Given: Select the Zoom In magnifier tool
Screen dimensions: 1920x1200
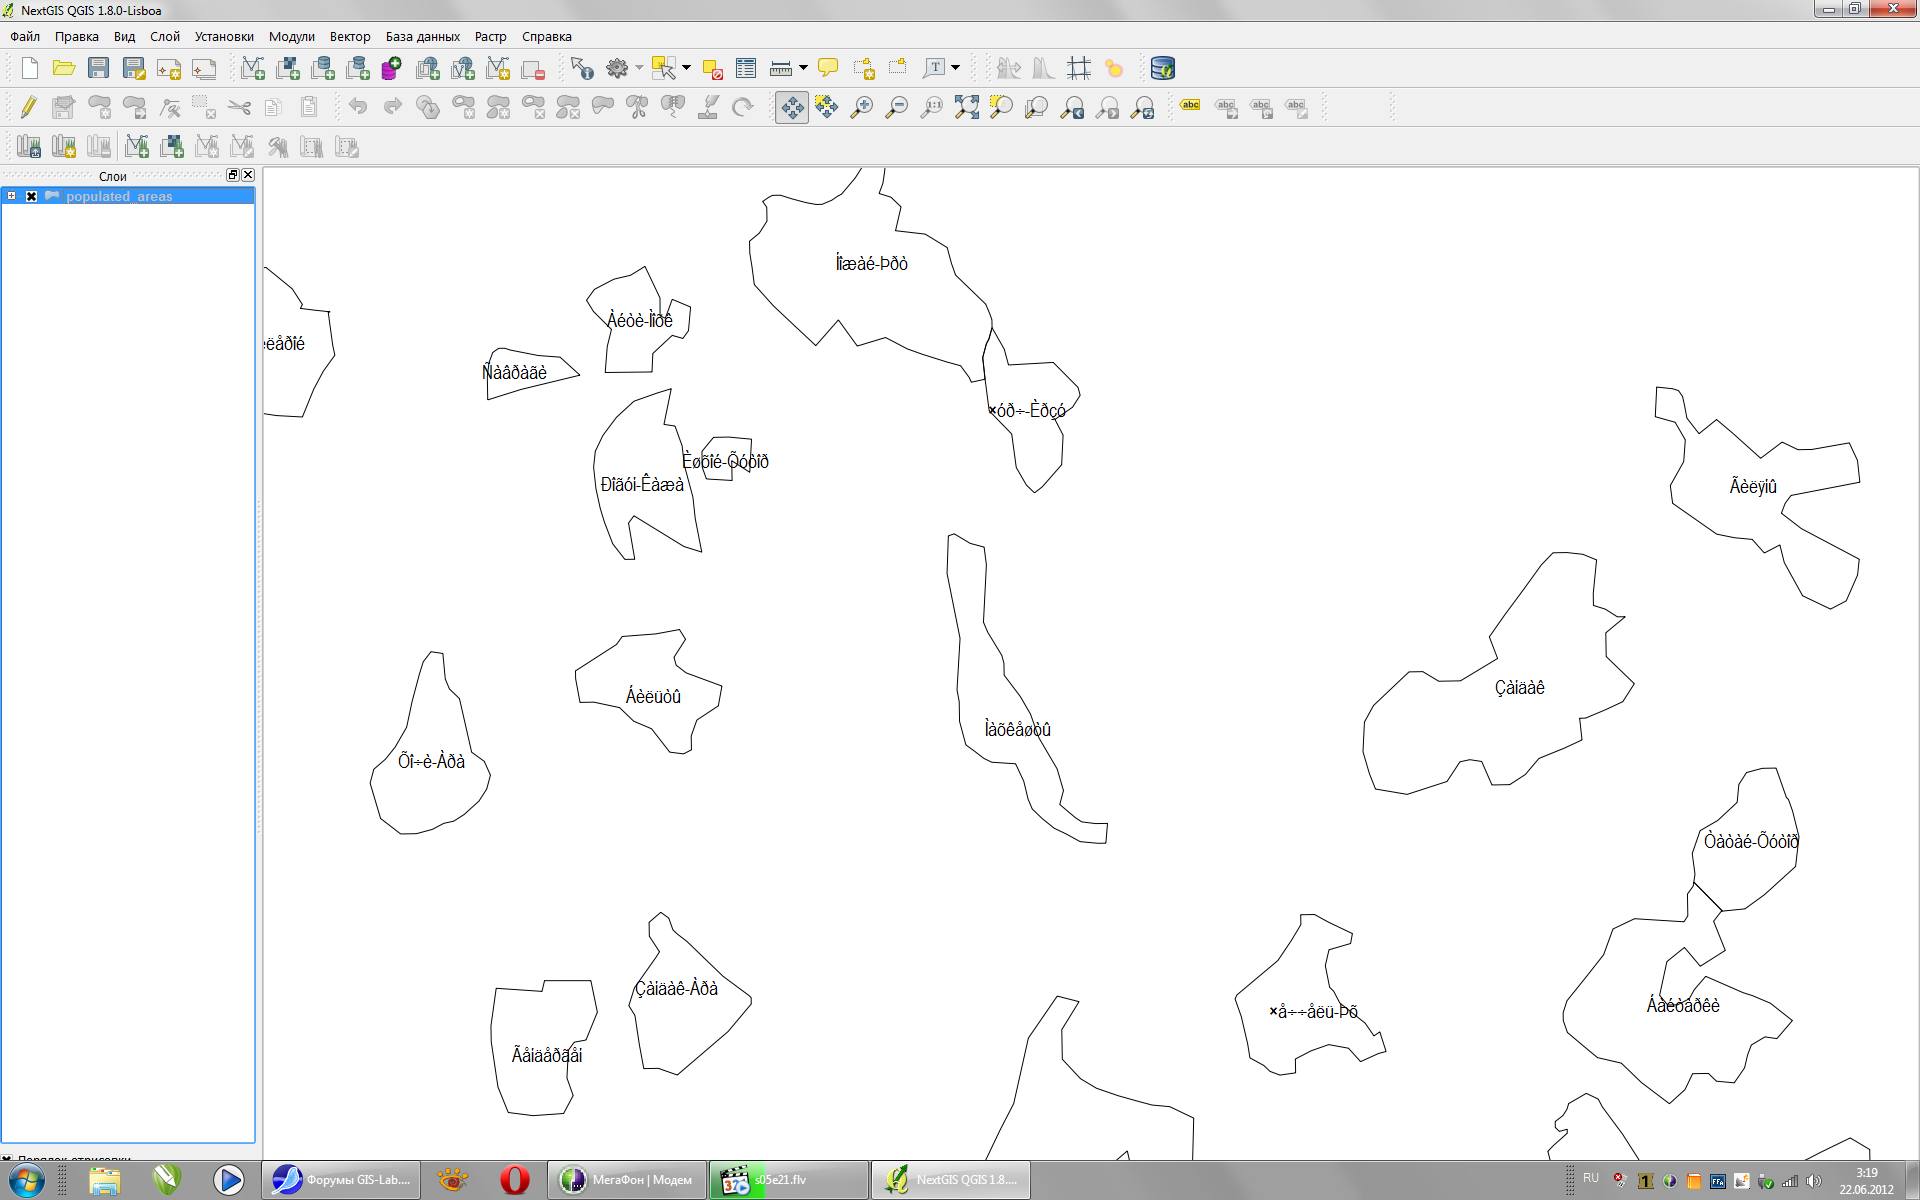Looking at the screenshot, I should pyautogui.click(x=861, y=107).
